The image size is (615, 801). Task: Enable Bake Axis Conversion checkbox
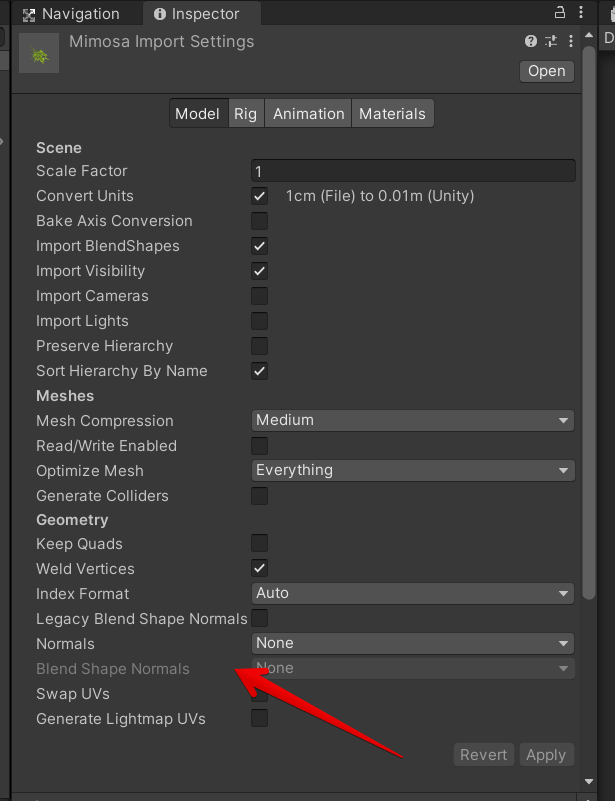click(260, 221)
